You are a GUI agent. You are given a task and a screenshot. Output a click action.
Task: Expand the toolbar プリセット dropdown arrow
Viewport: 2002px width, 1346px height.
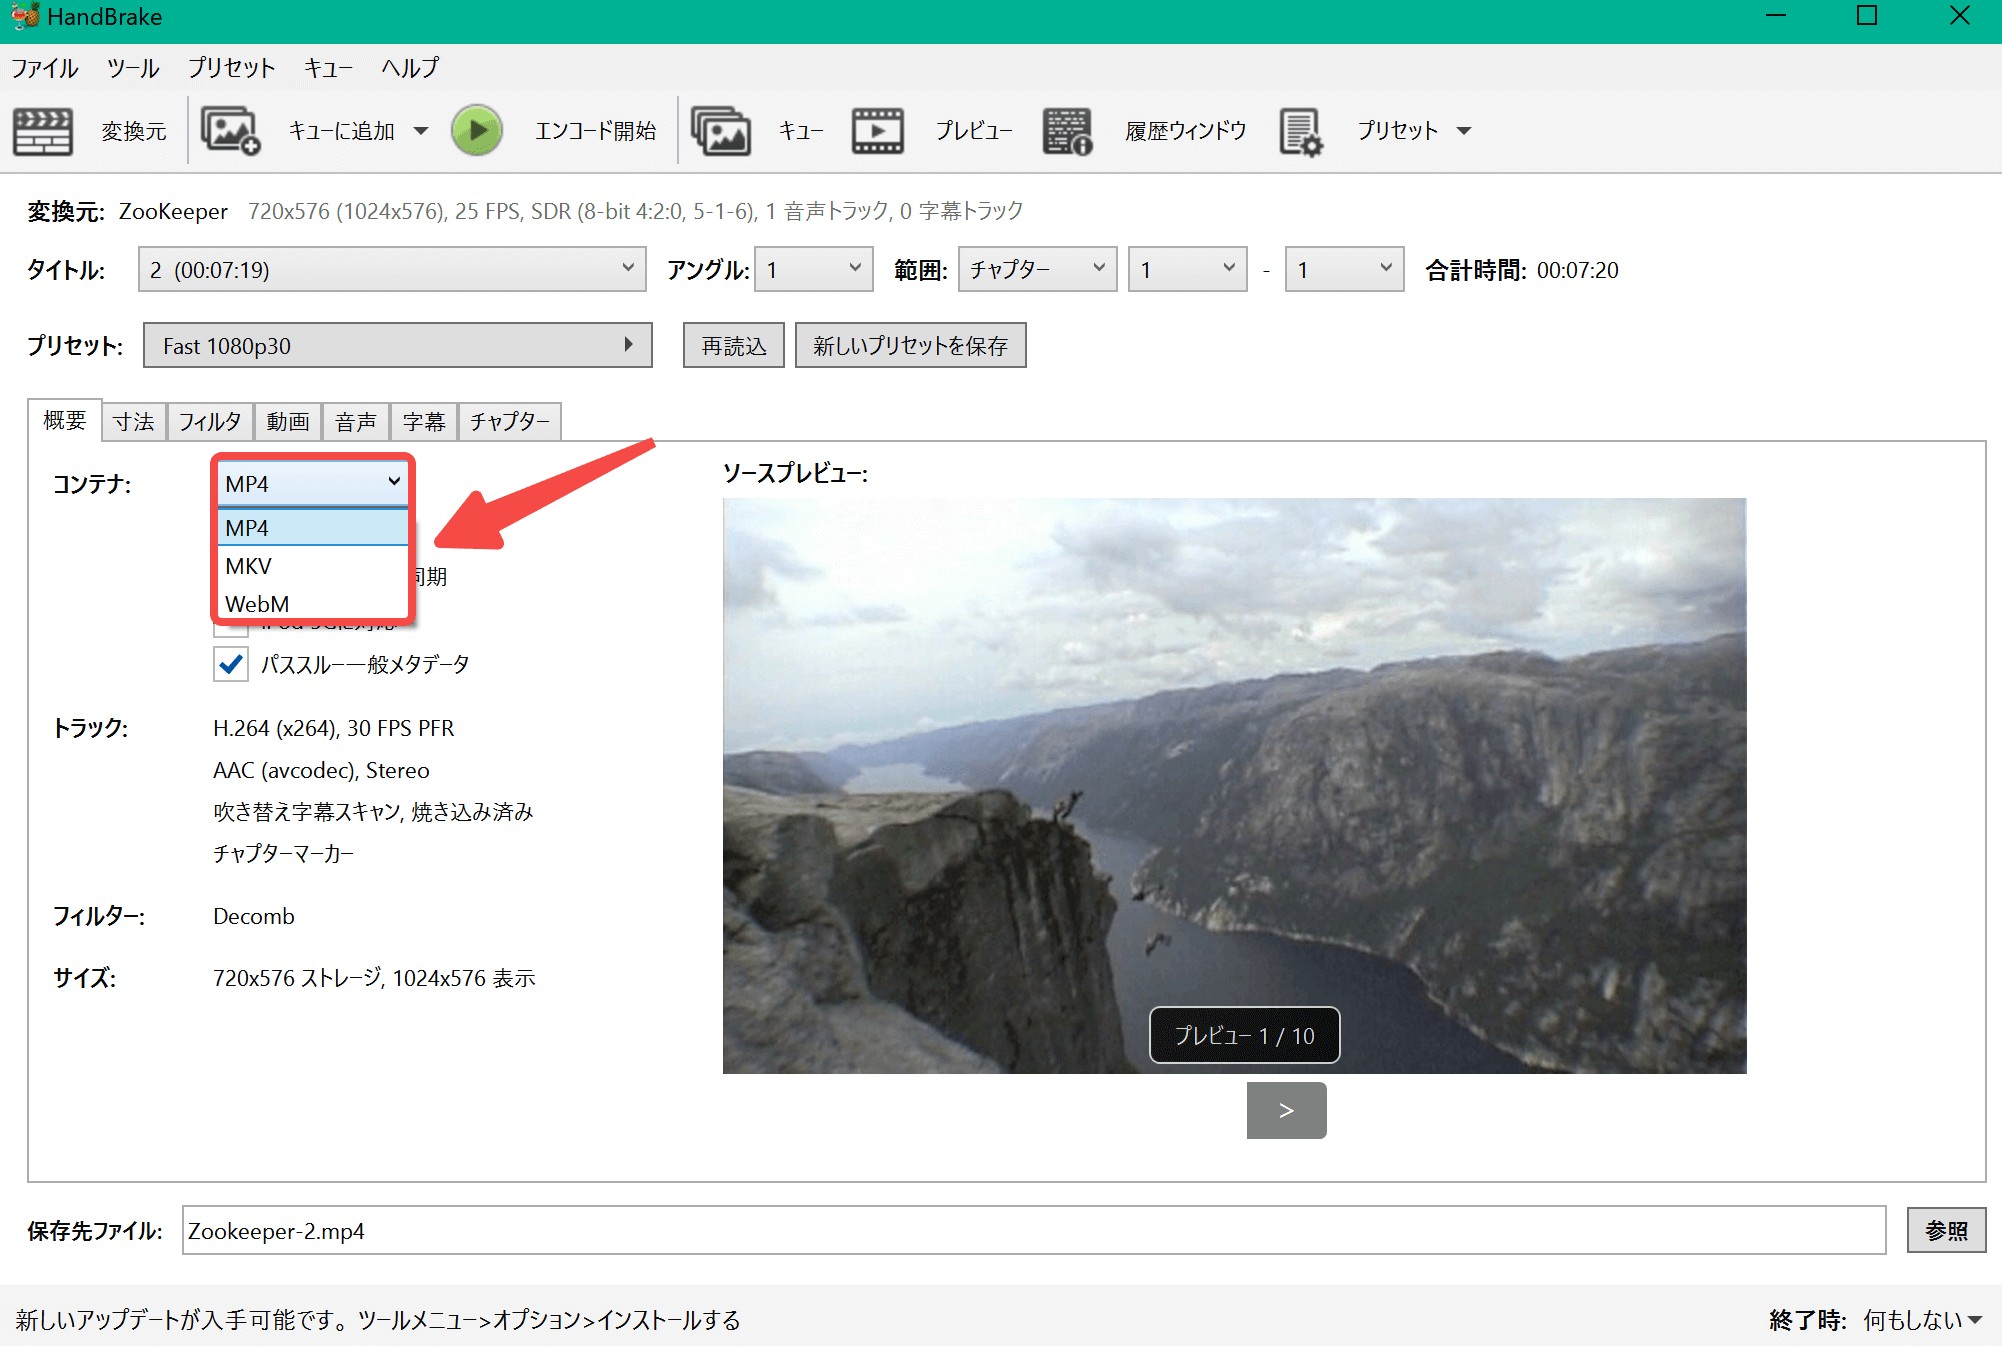(x=1464, y=131)
